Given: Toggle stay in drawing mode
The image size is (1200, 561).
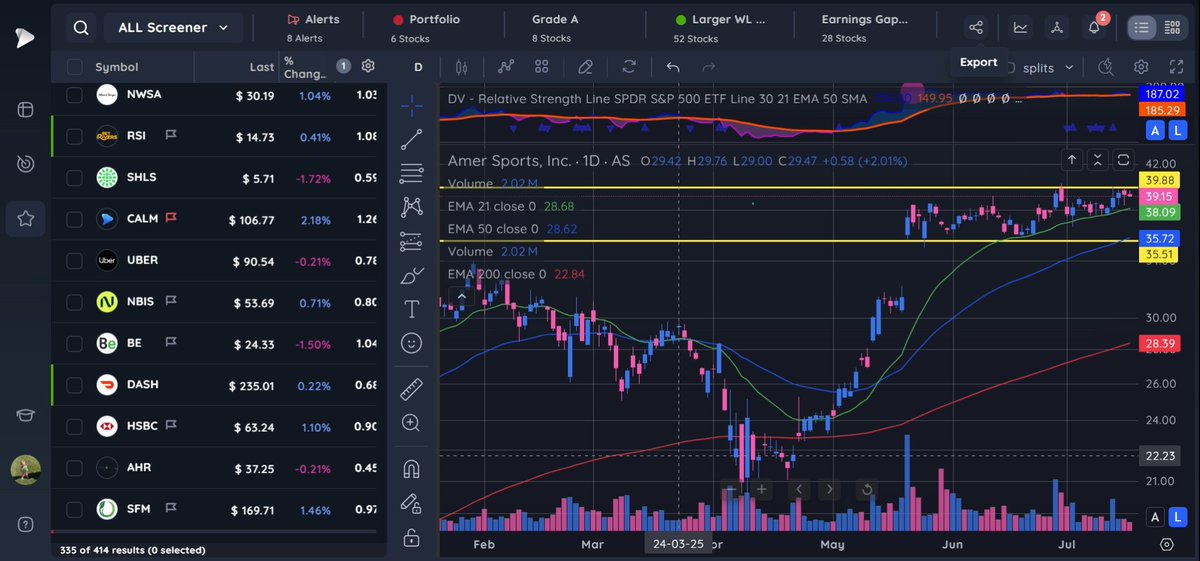Looking at the screenshot, I should coord(411,503).
